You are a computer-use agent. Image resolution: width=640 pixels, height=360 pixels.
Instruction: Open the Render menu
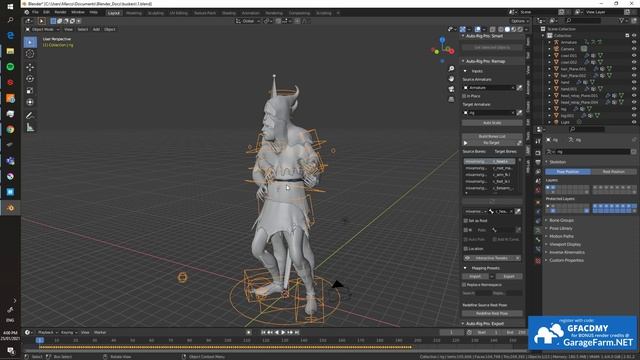click(60, 12)
